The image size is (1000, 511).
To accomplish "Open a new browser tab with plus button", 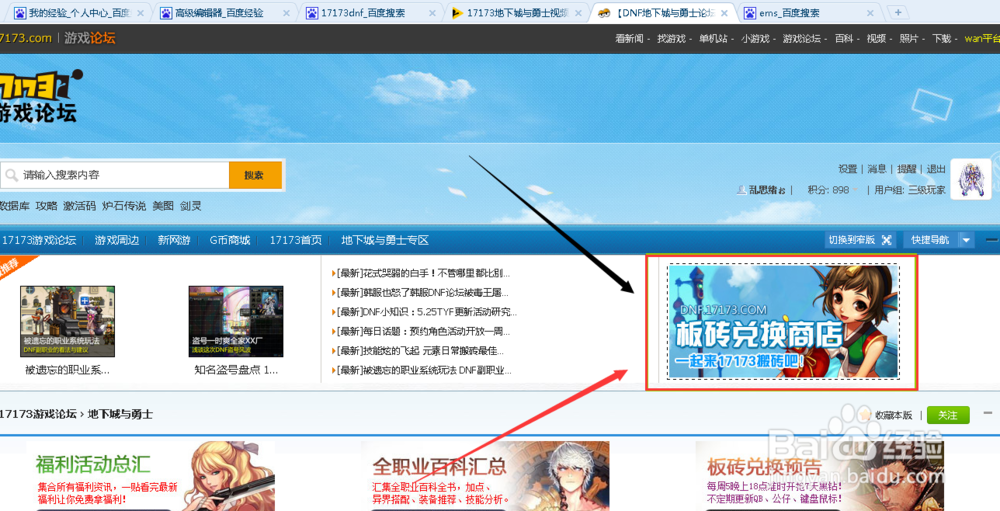I will point(897,12).
